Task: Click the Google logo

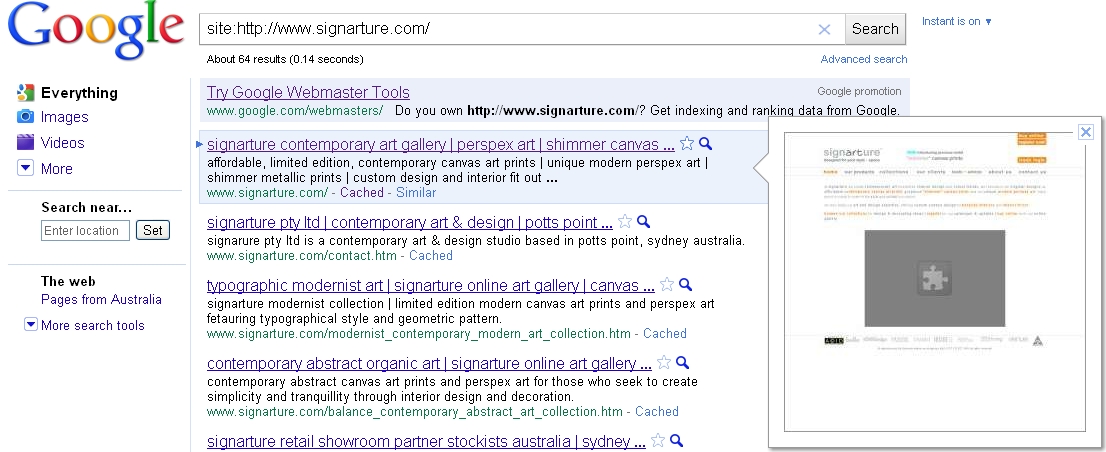Action: 96,32
